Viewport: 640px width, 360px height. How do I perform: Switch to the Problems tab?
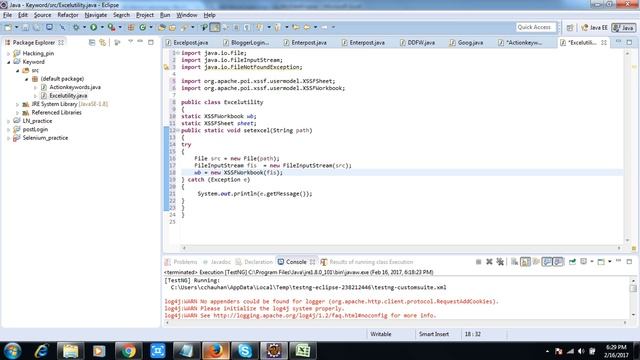coord(181,262)
